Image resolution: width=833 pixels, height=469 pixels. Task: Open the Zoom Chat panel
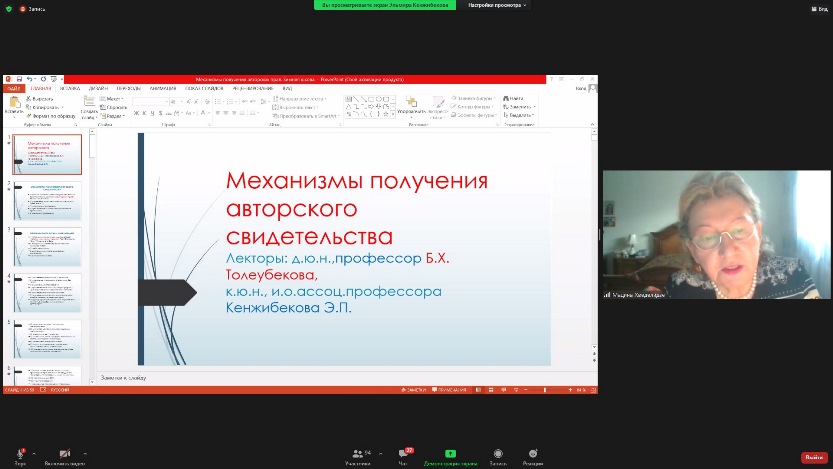pos(404,455)
